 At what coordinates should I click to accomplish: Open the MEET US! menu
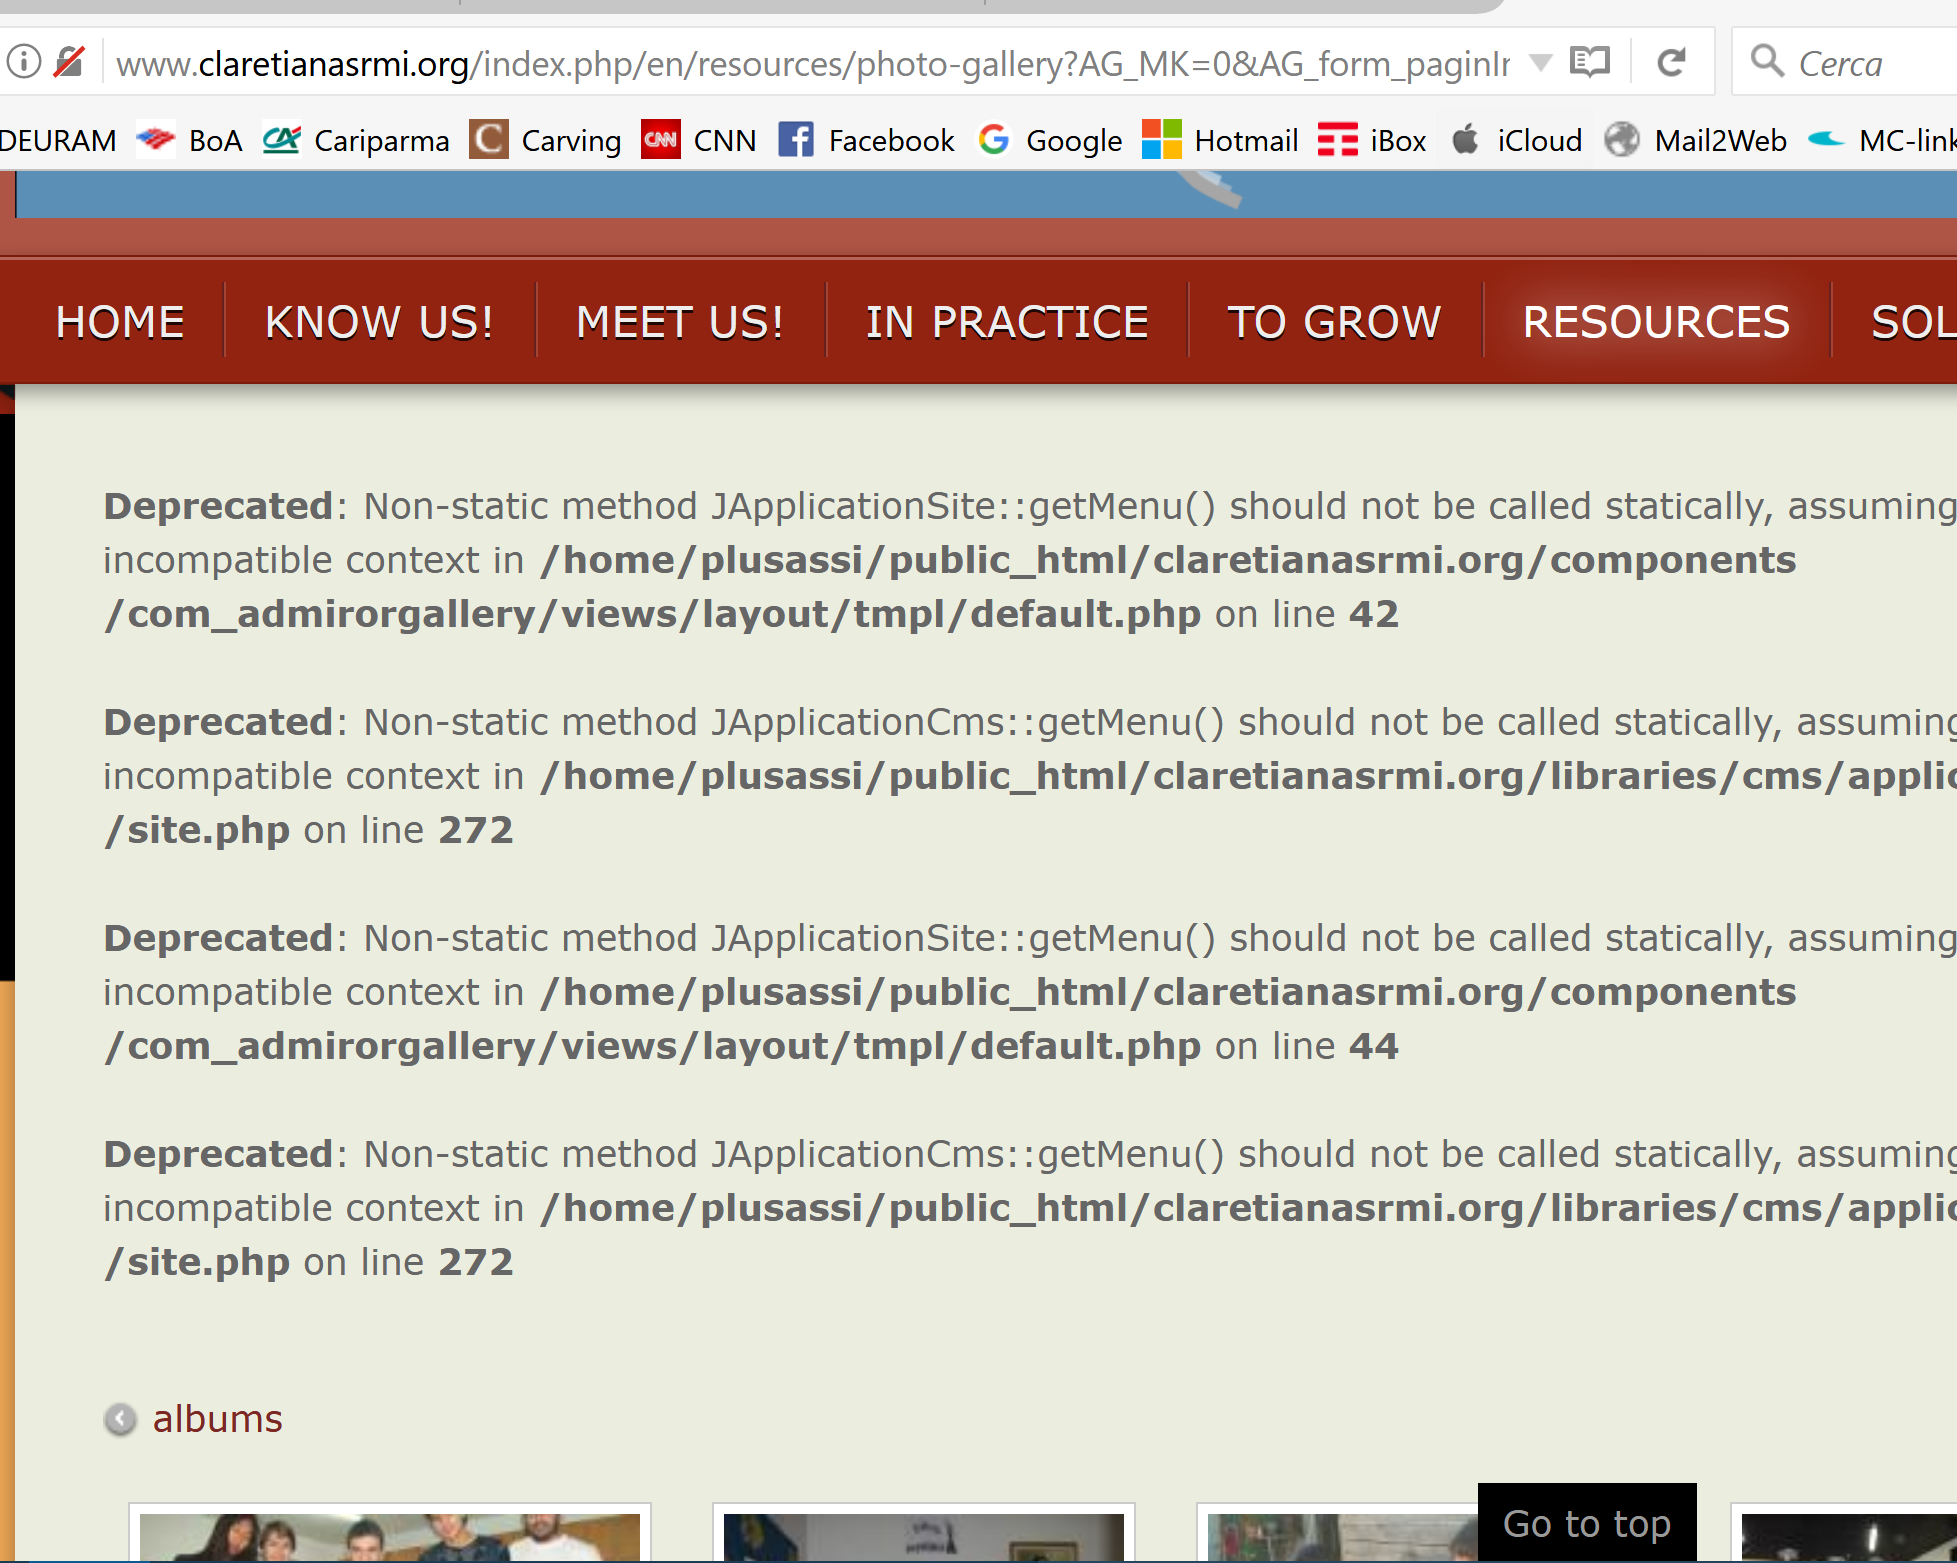(x=680, y=322)
